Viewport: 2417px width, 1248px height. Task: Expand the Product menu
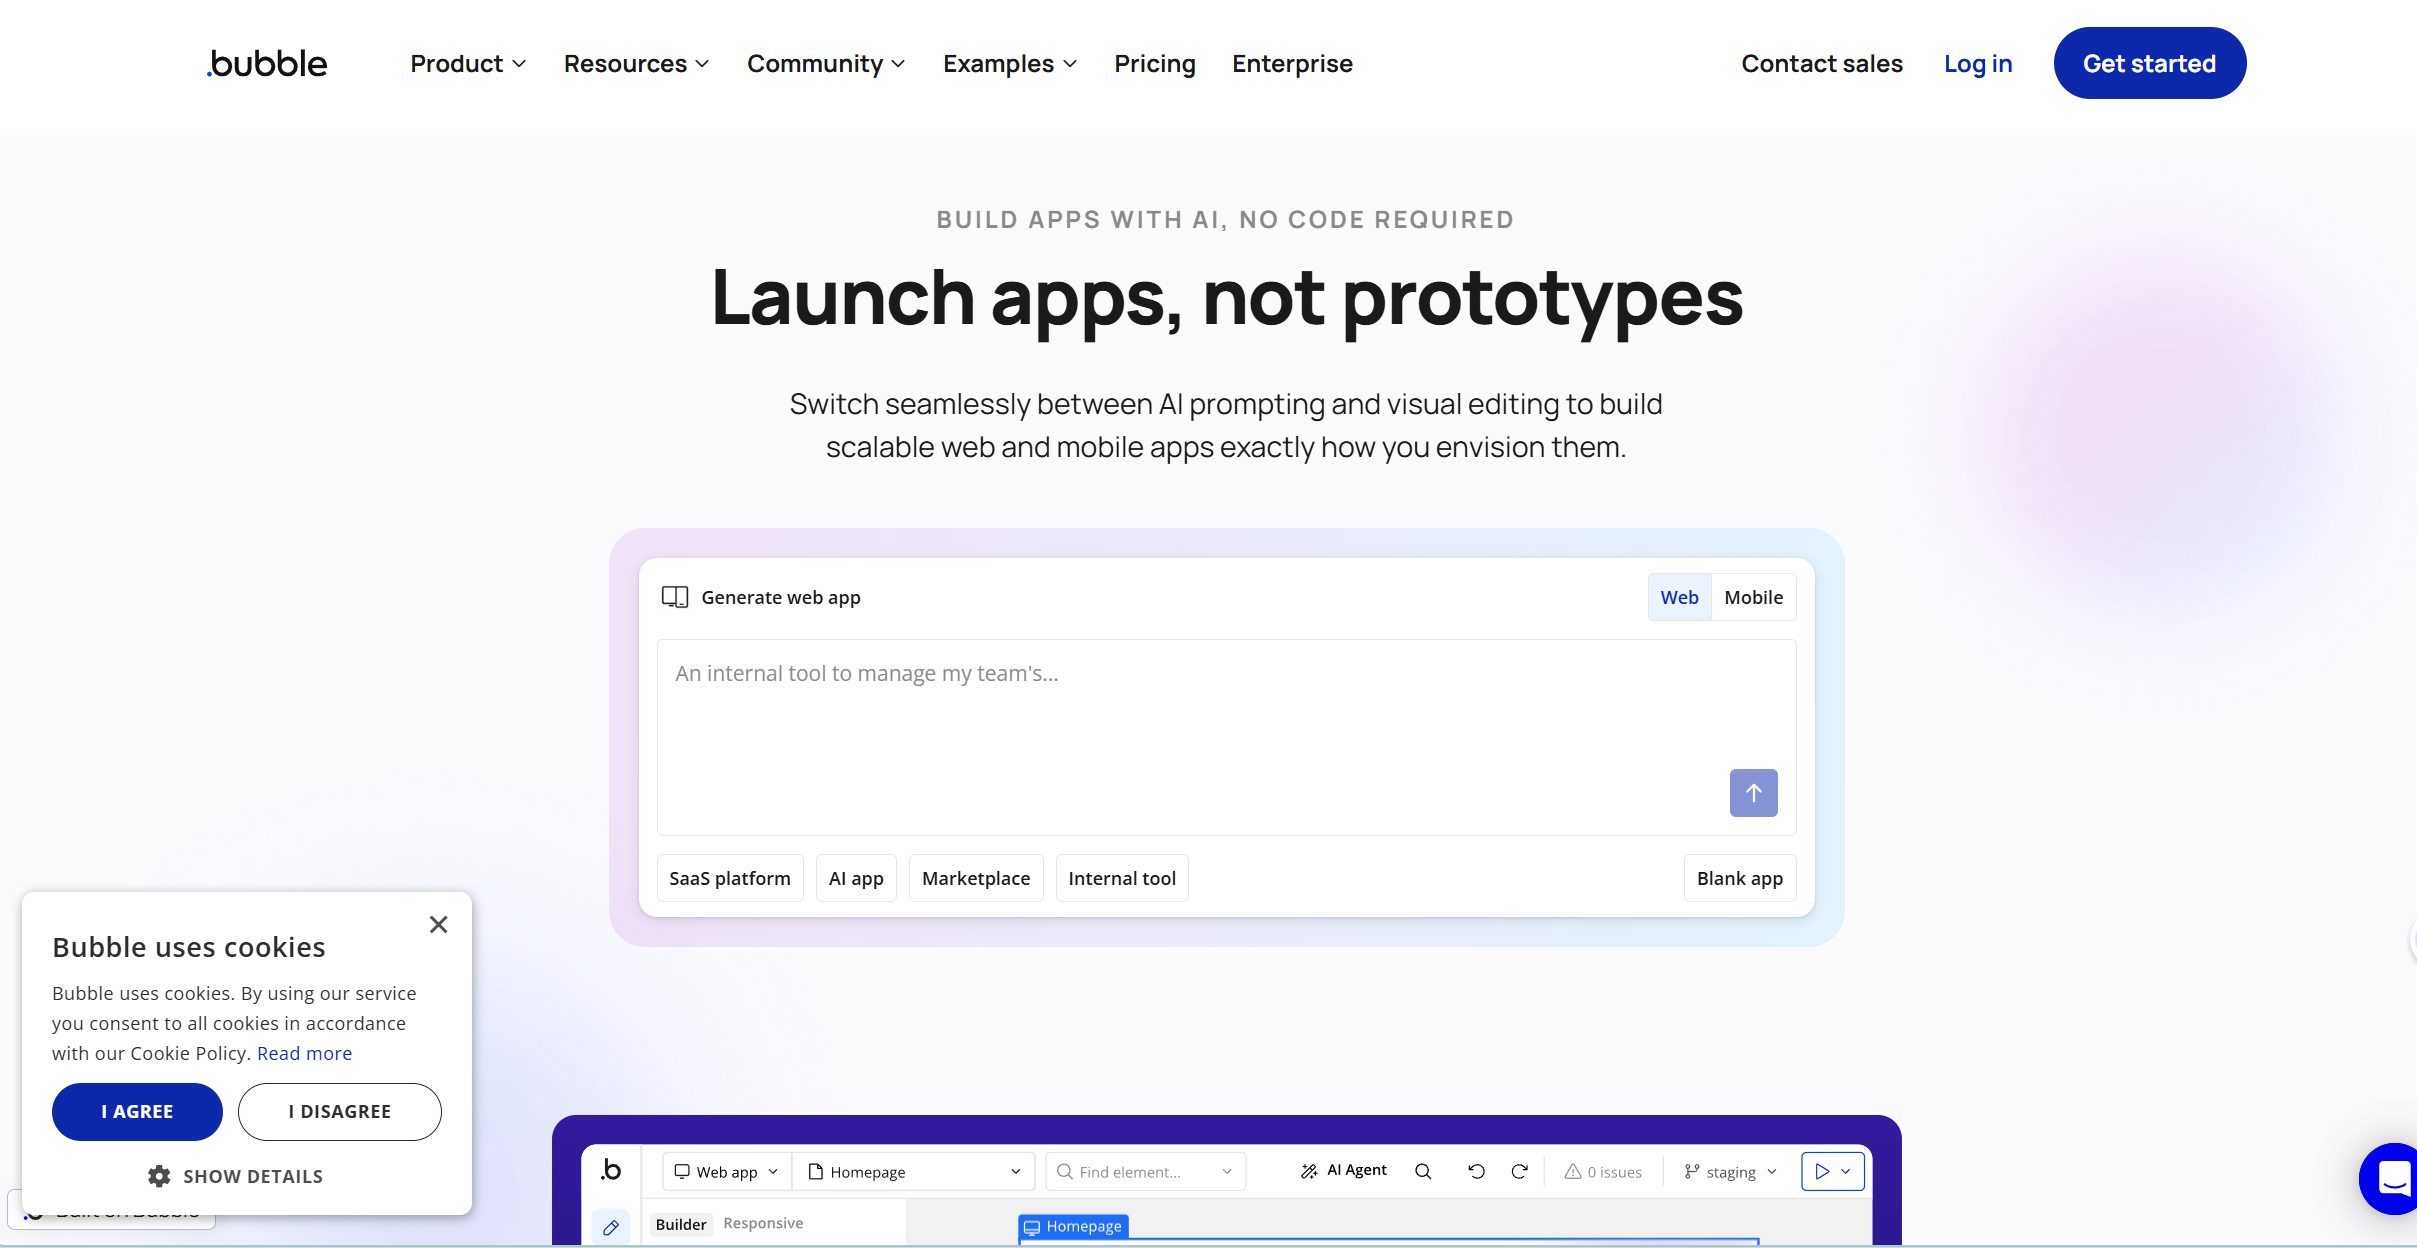coord(468,63)
